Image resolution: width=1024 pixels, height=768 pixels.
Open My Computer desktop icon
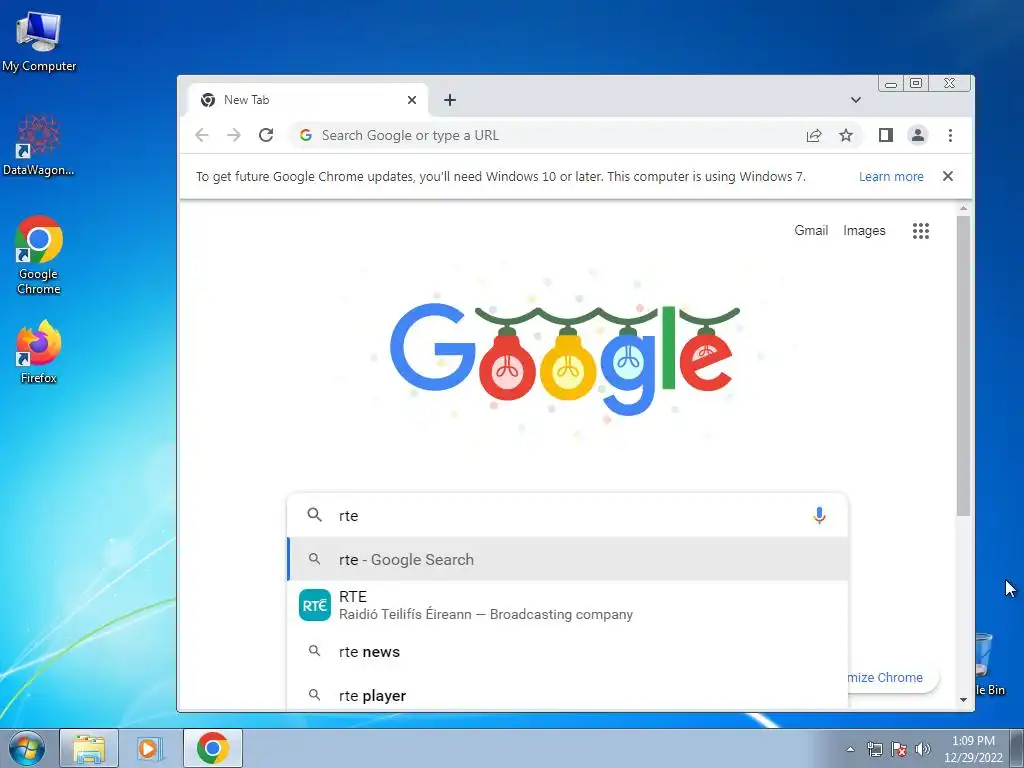point(39,40)
